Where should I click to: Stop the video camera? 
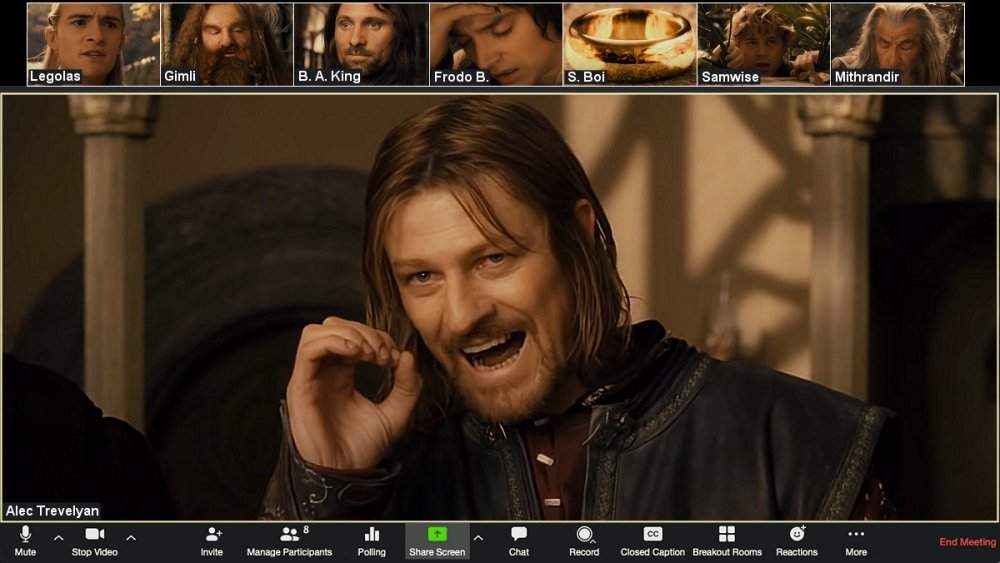click(94, 541)
